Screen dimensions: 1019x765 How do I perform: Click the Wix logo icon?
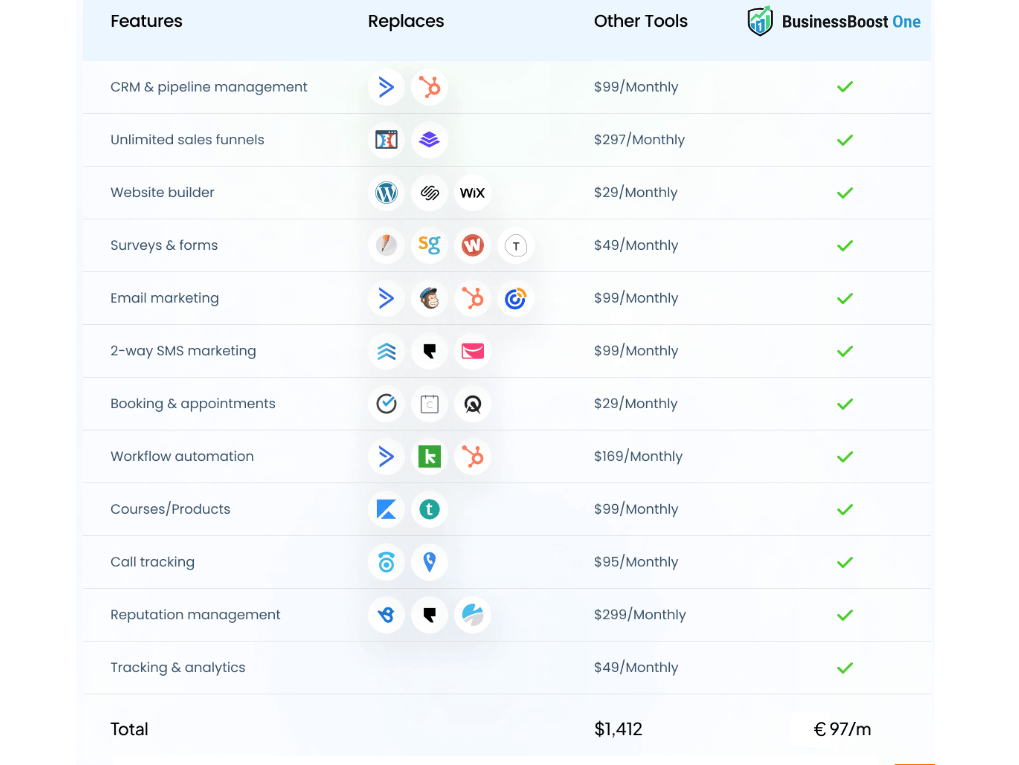click(472, 193)
